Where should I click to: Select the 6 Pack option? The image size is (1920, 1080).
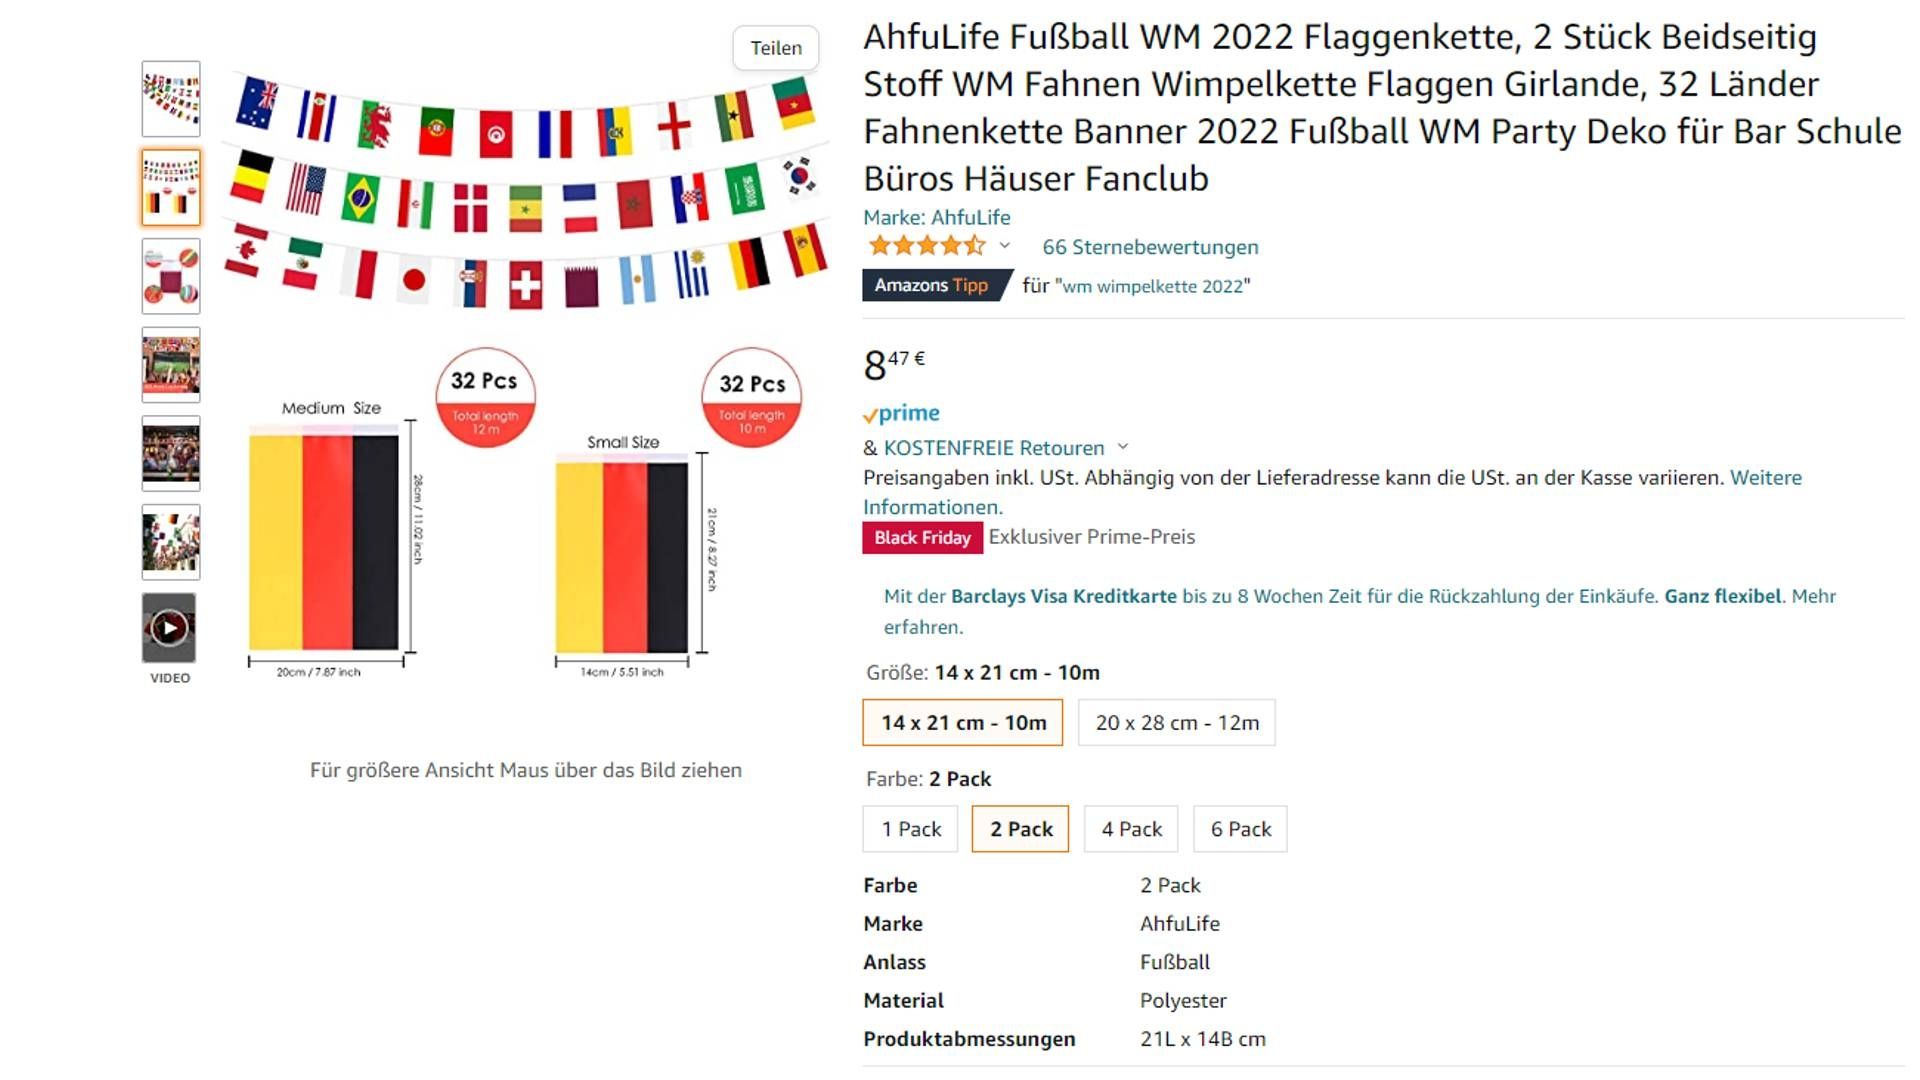[x=1240, y=829]
